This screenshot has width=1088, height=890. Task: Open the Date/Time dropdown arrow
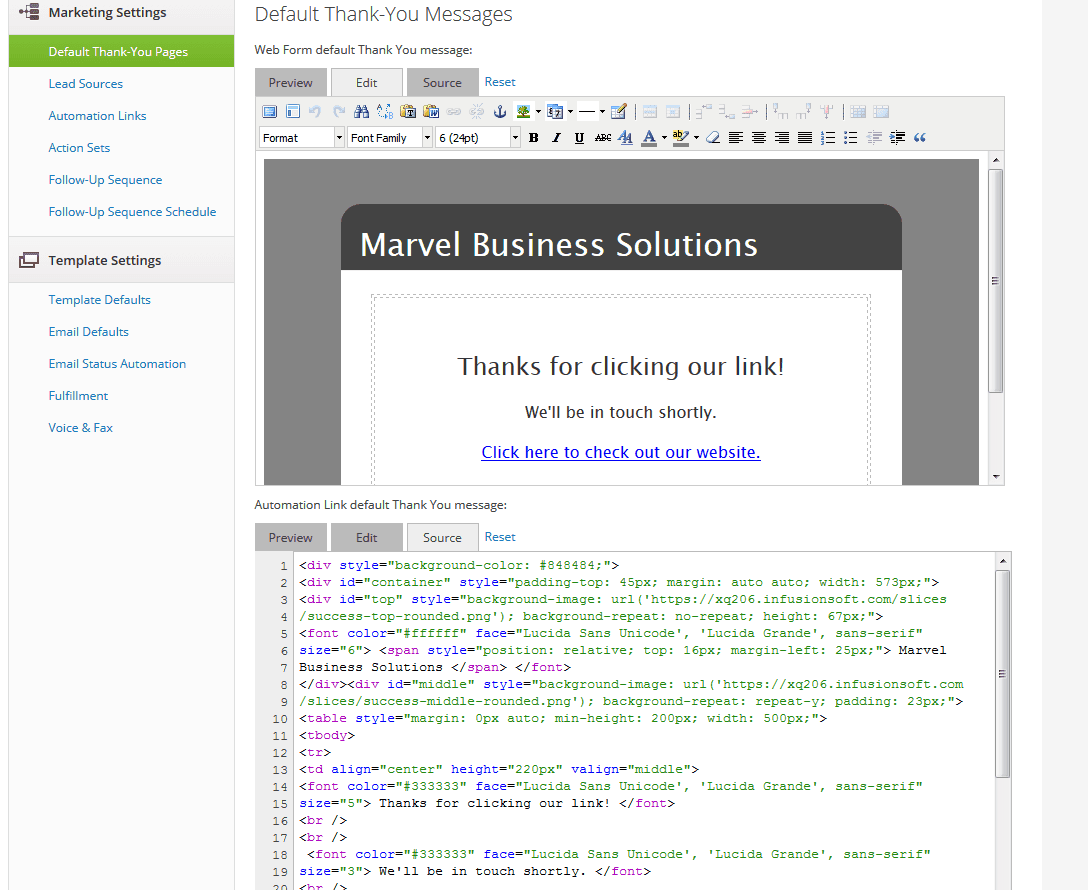(570, 112)
